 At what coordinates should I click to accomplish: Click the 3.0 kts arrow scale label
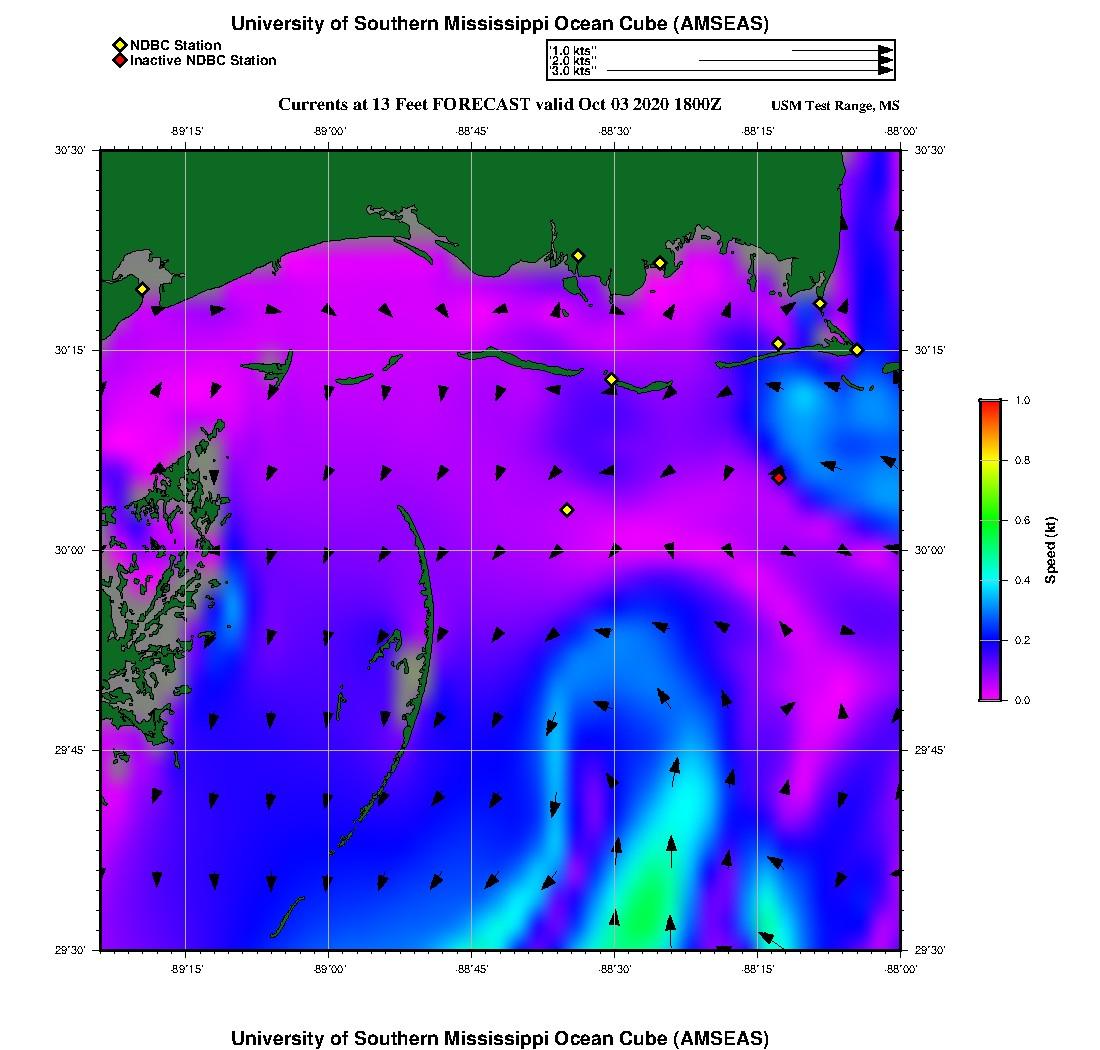point(572,71)
